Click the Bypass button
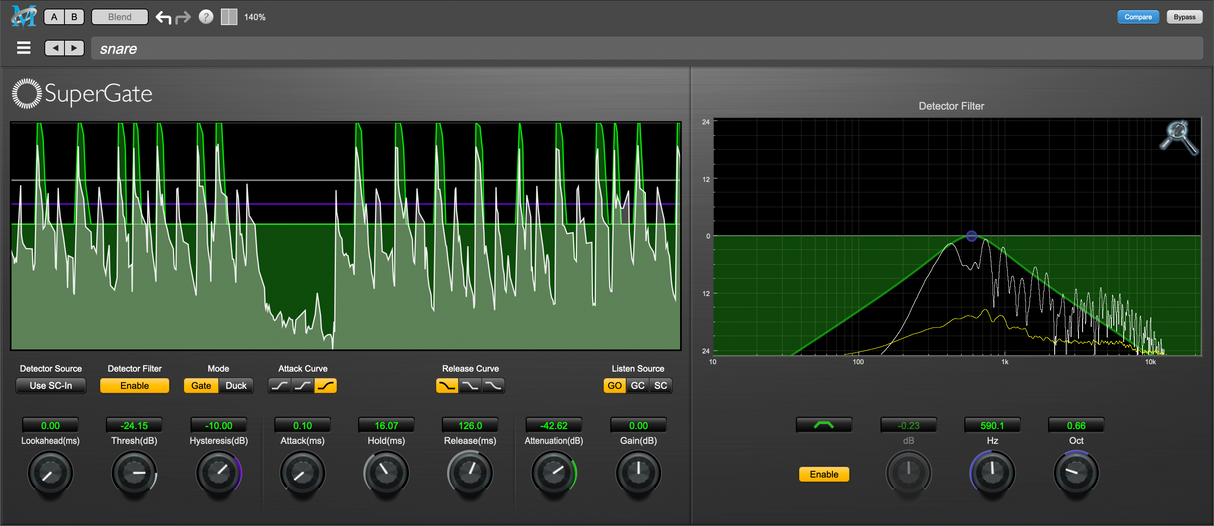This screenshot has height=526, width=1214. (1184, 17)
